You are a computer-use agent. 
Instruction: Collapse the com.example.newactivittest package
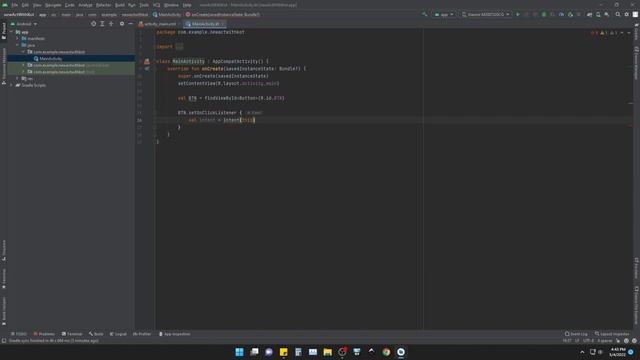23,52
